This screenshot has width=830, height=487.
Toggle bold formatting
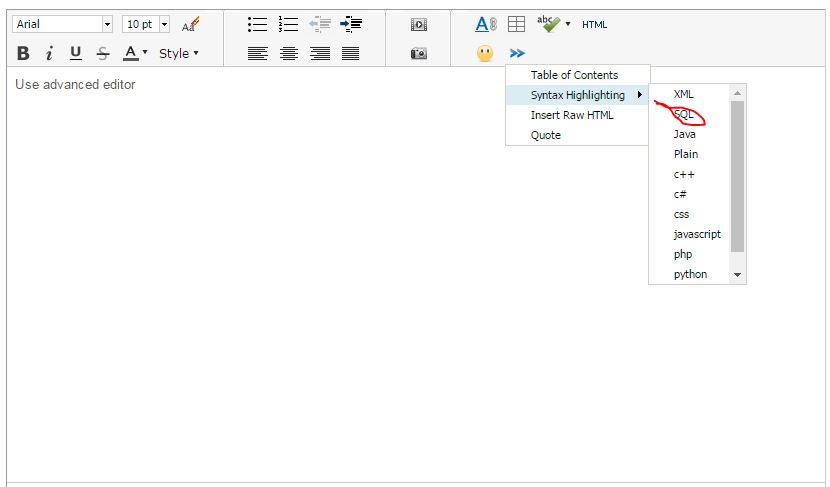coord(23,53)
